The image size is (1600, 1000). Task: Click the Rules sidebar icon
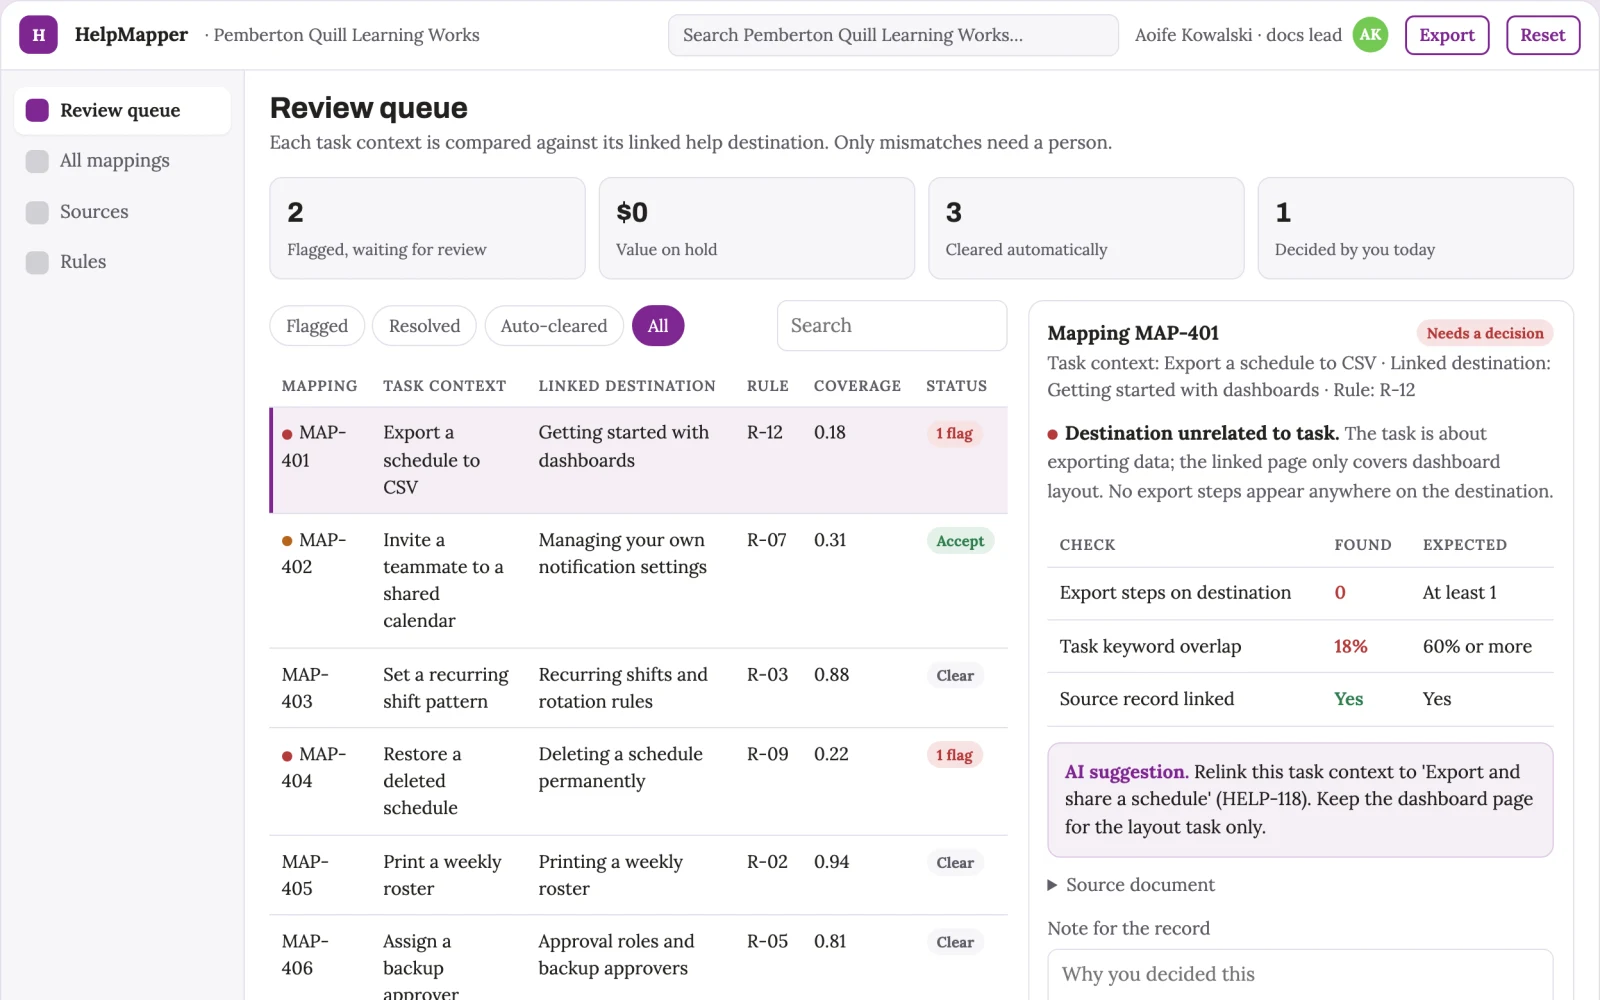click(x=37, y=262)
